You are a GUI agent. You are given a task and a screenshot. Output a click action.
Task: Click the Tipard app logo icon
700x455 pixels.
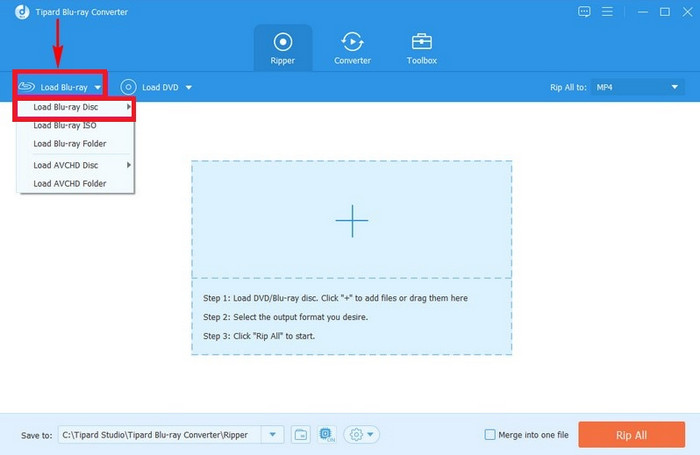pyautogui.click(x=22, y=12)
